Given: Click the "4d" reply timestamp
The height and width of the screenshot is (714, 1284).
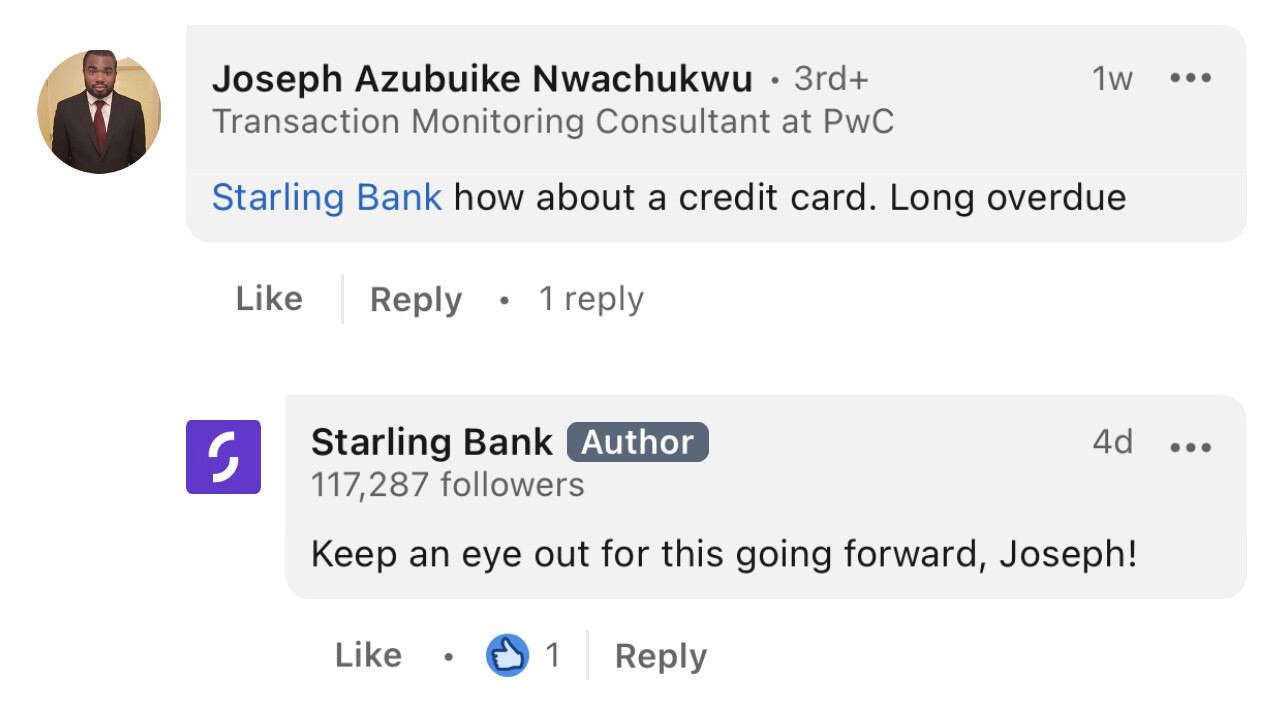Looking at the screenshot, I should pyautogui.click(x=1112, y=442).
